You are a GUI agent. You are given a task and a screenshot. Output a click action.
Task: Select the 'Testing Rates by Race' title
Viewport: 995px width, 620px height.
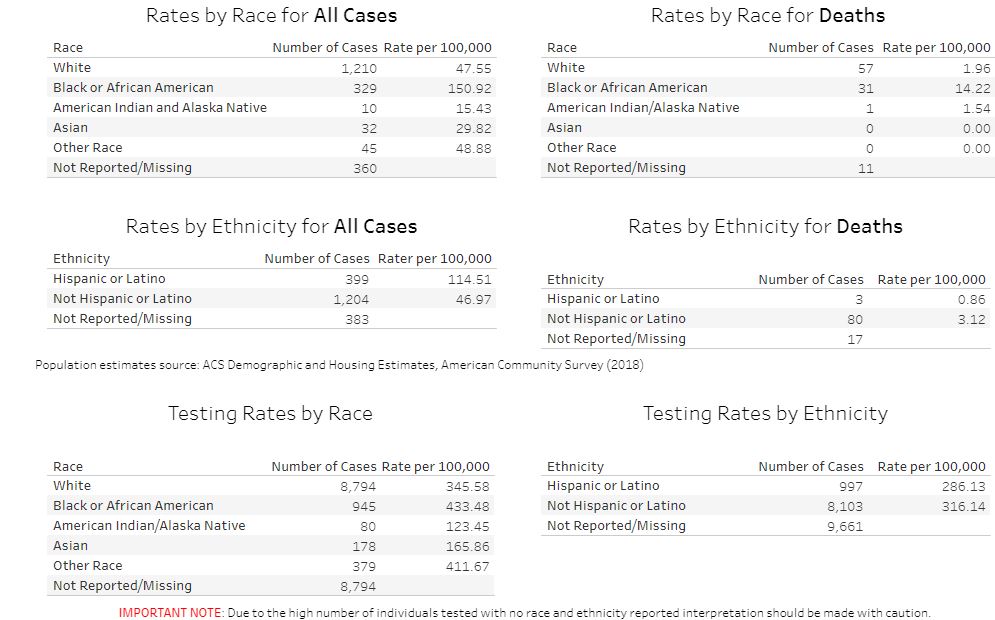pyautogui.click(x=270, y=413)
